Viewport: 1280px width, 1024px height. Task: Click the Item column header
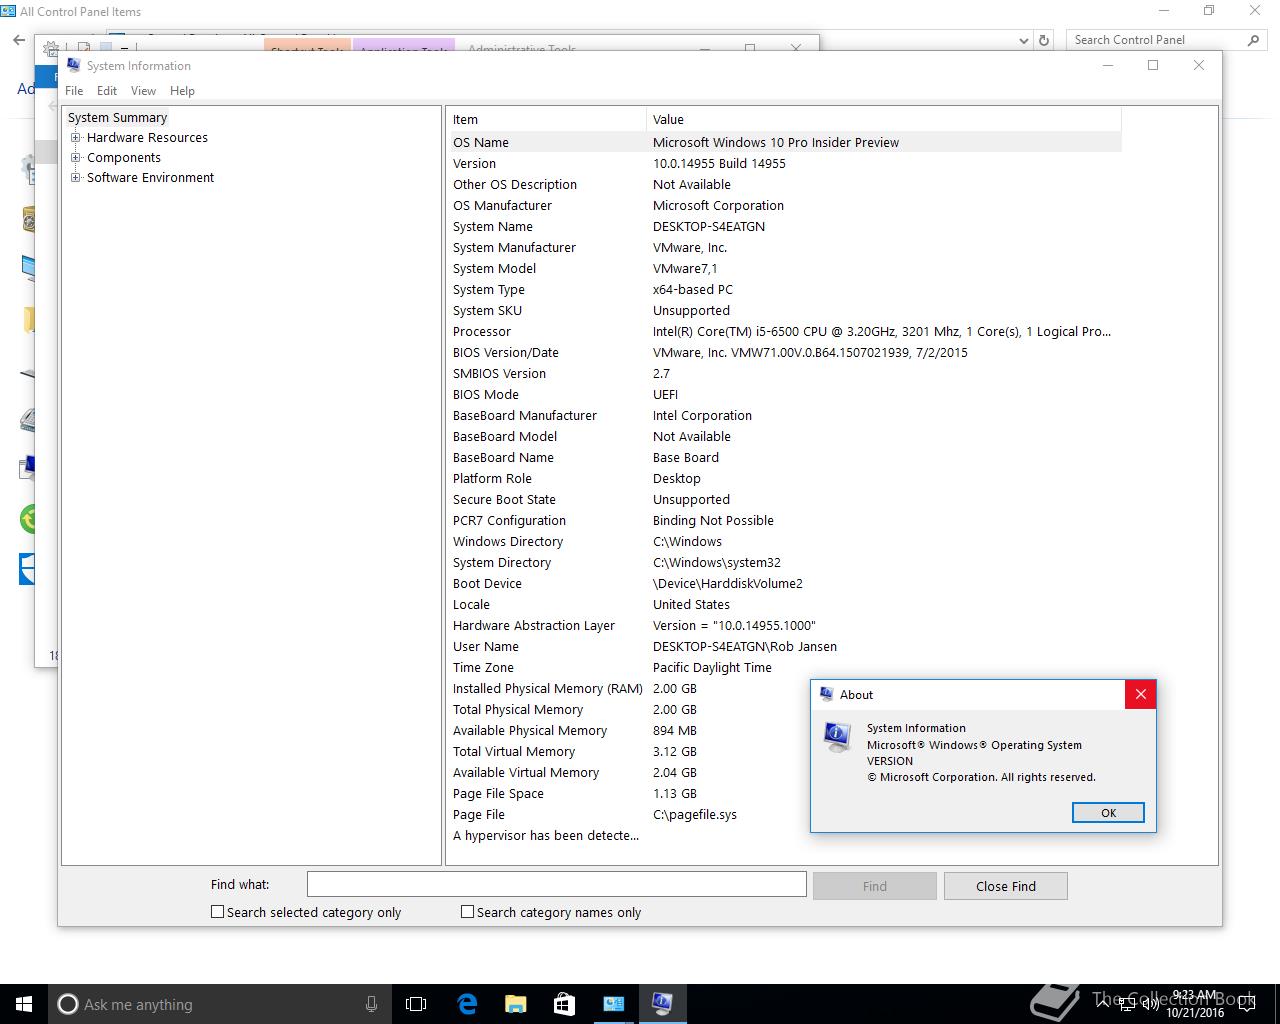[547, 119]
